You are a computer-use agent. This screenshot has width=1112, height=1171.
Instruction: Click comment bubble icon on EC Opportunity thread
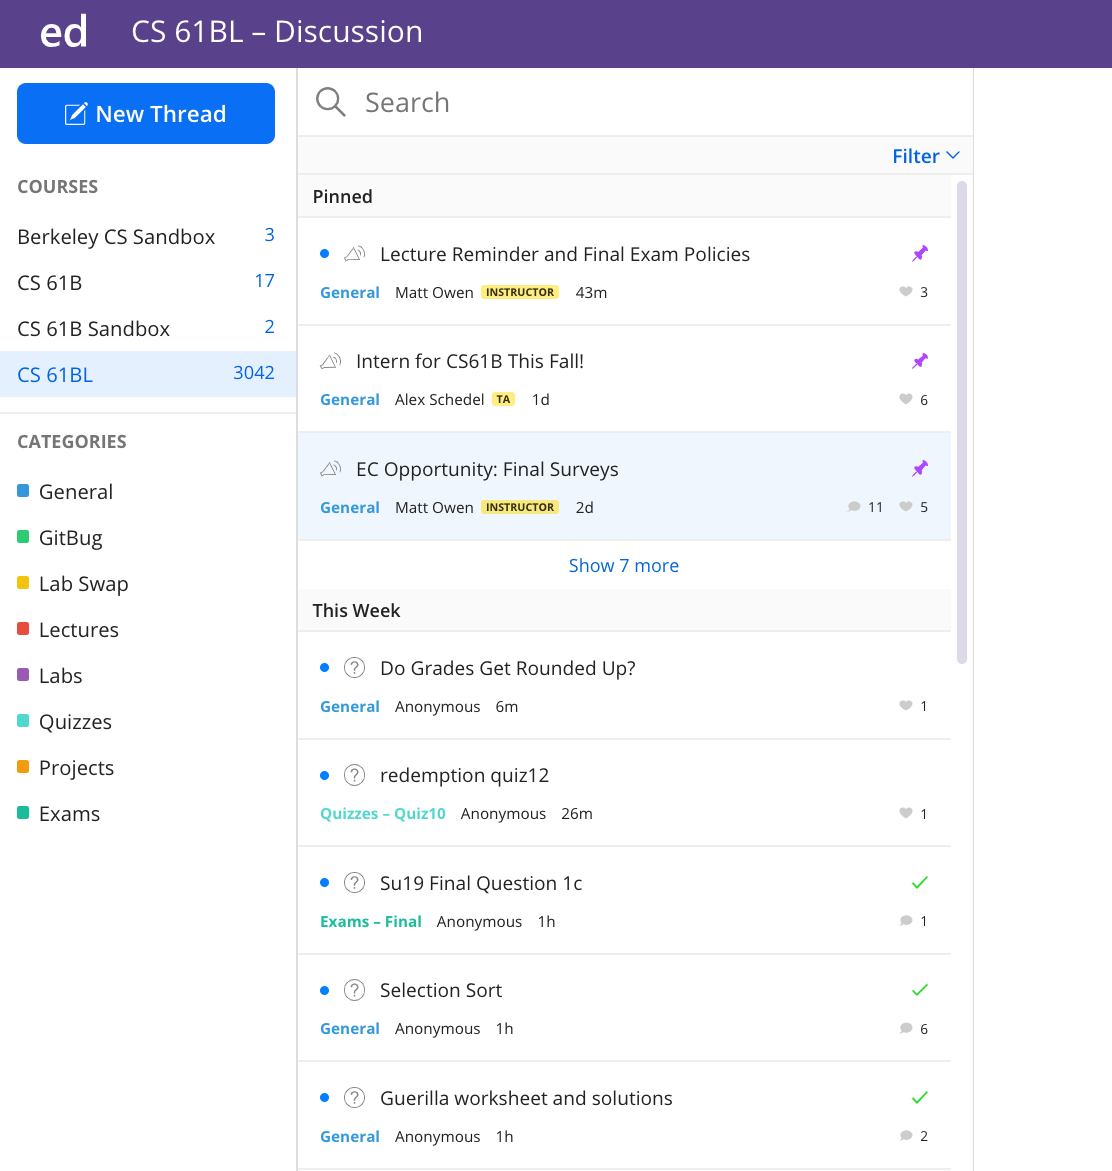click(854, 507)
